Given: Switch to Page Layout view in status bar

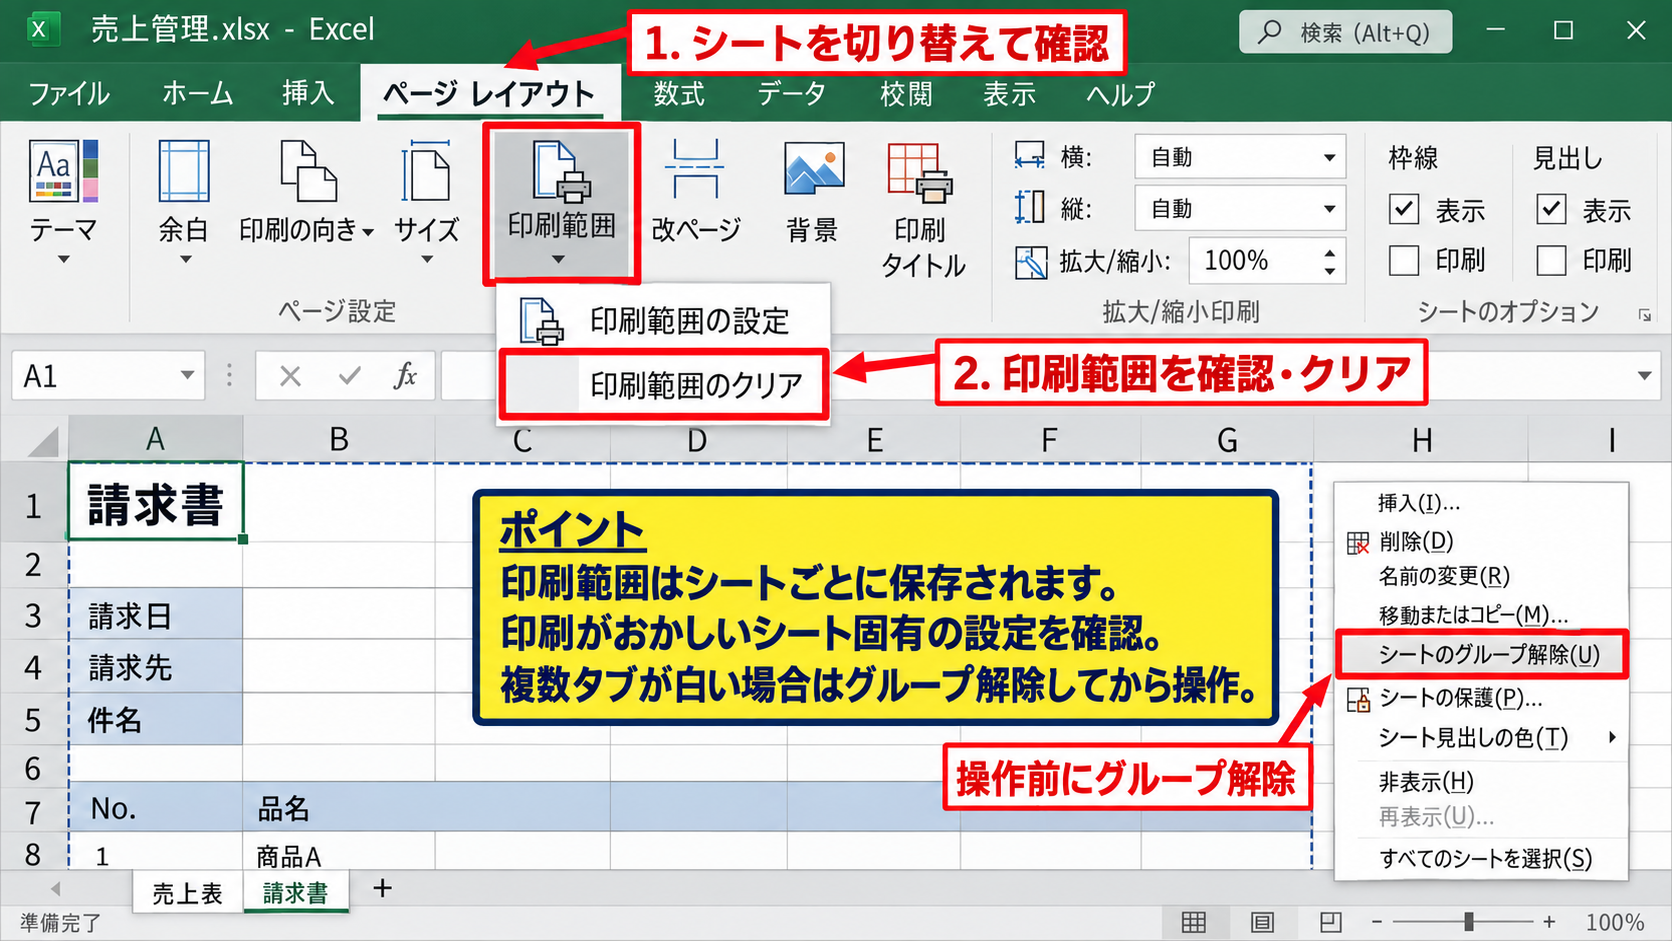Looking at the screenshot, I should point(1262,922).
